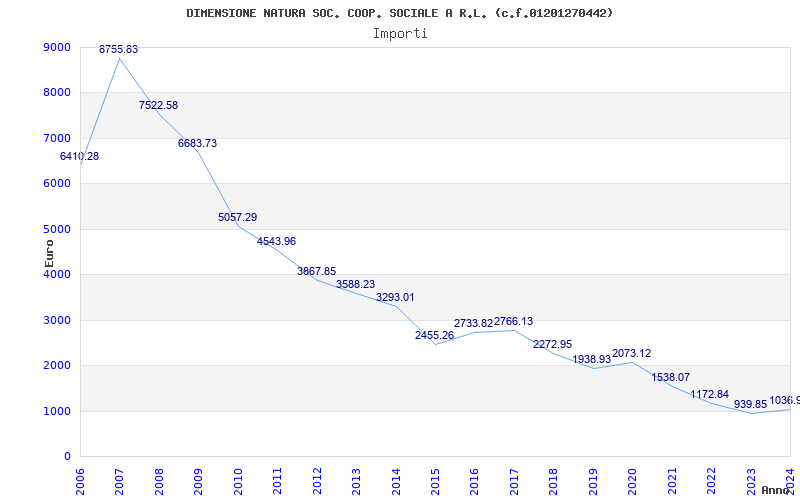Click the 2073.12 value label
This screenshot has height=500, width=800.
[632, 354]
